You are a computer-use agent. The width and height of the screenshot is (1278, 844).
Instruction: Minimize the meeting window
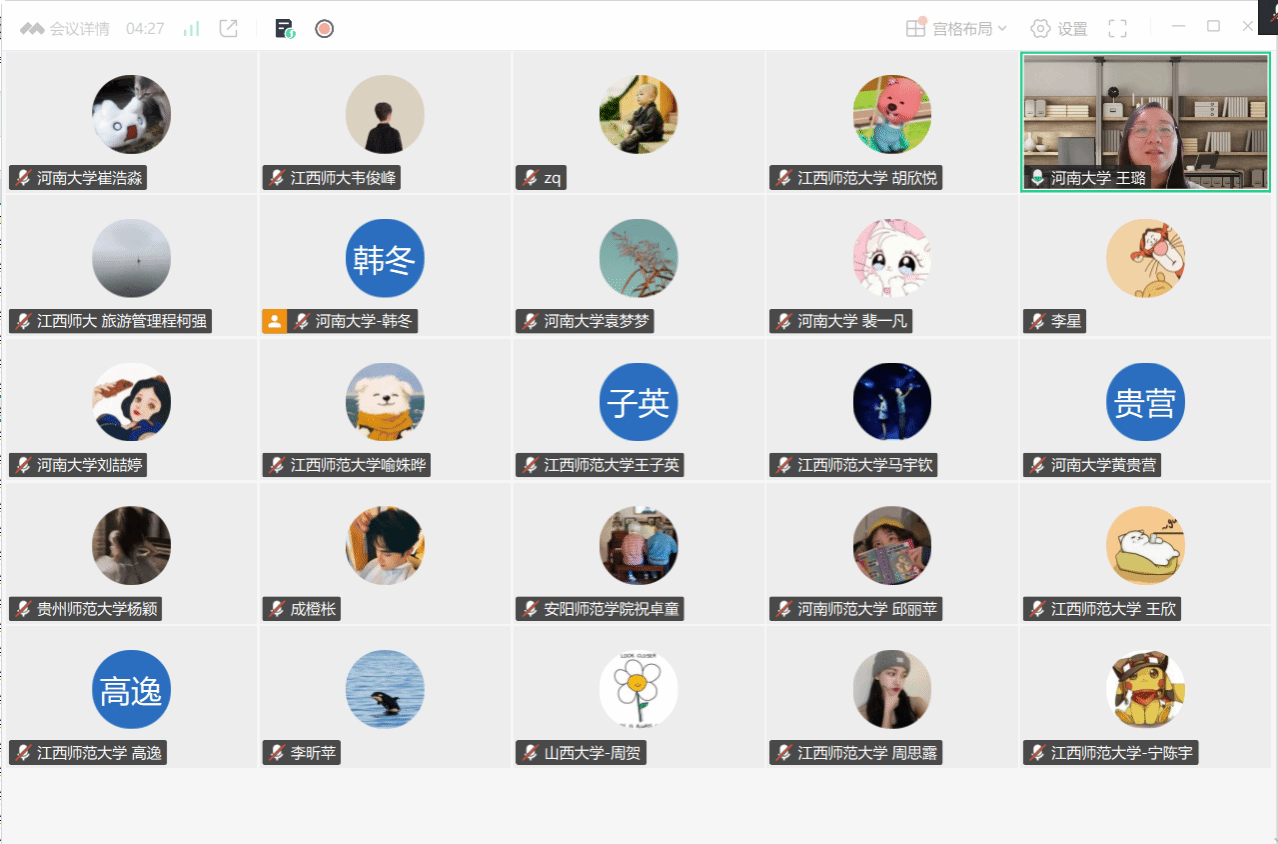click(x=1179, y=27)
